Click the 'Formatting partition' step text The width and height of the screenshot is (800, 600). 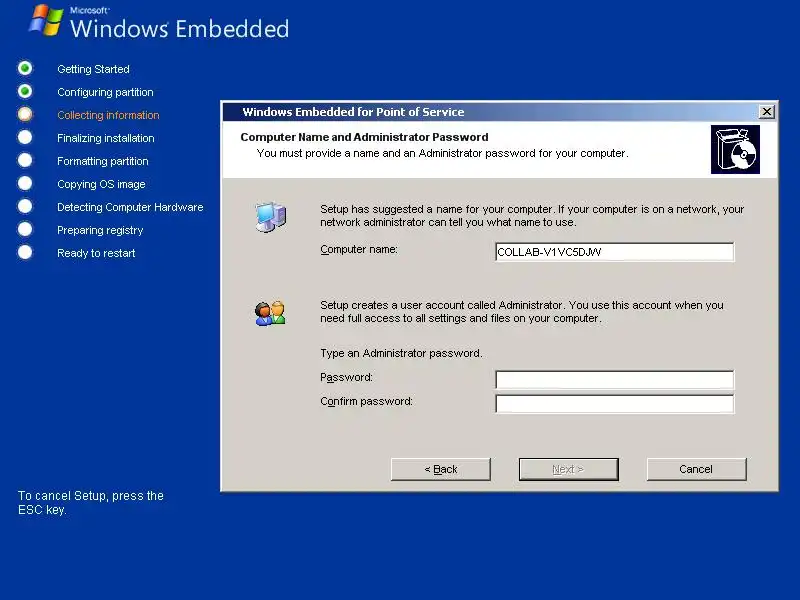103,161
